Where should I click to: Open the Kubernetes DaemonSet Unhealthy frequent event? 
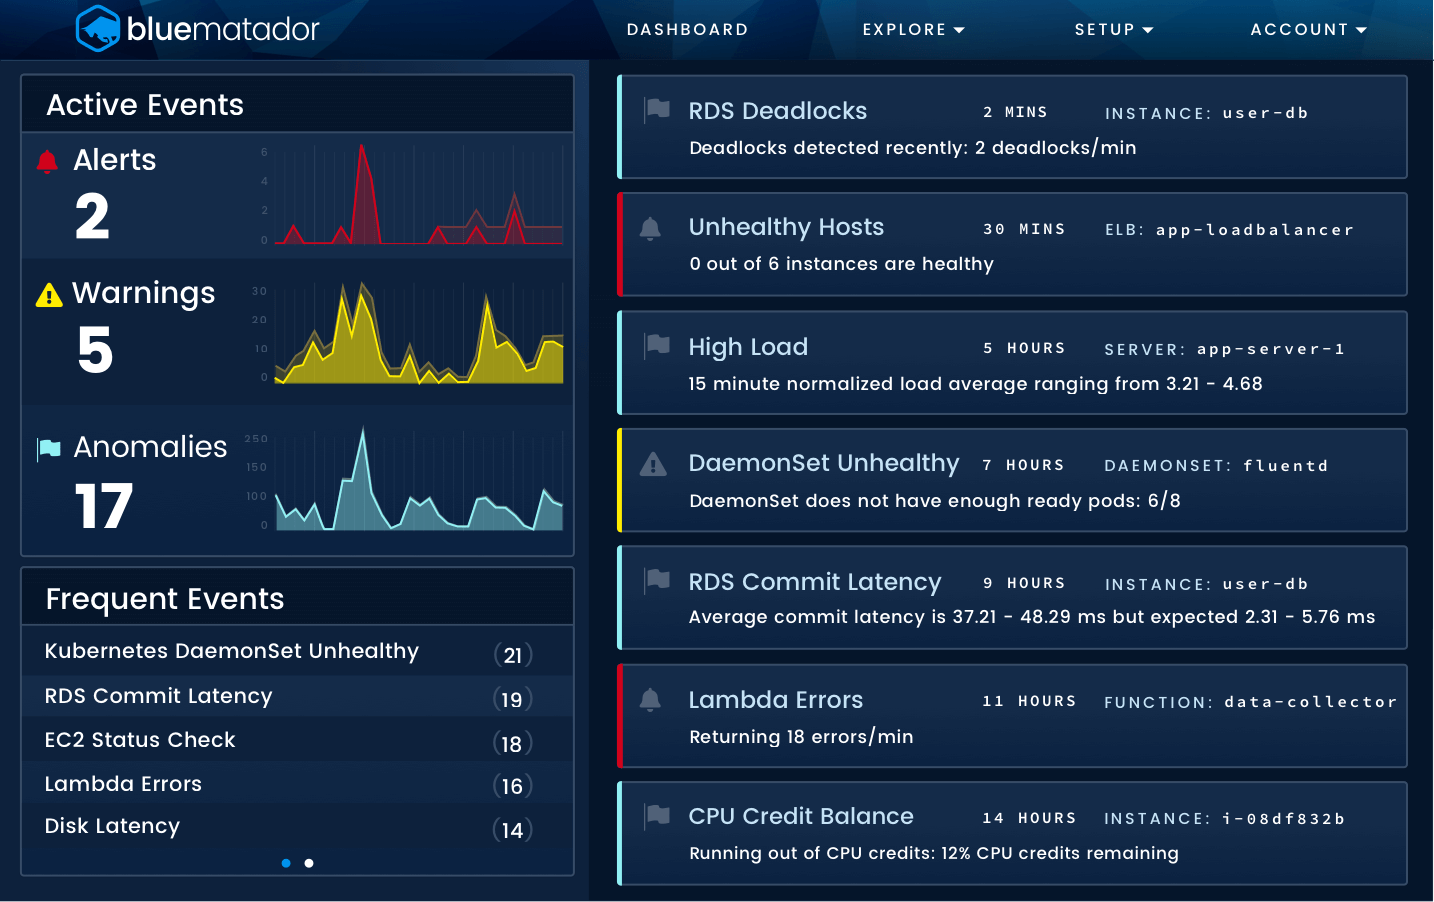coord(232,651)
